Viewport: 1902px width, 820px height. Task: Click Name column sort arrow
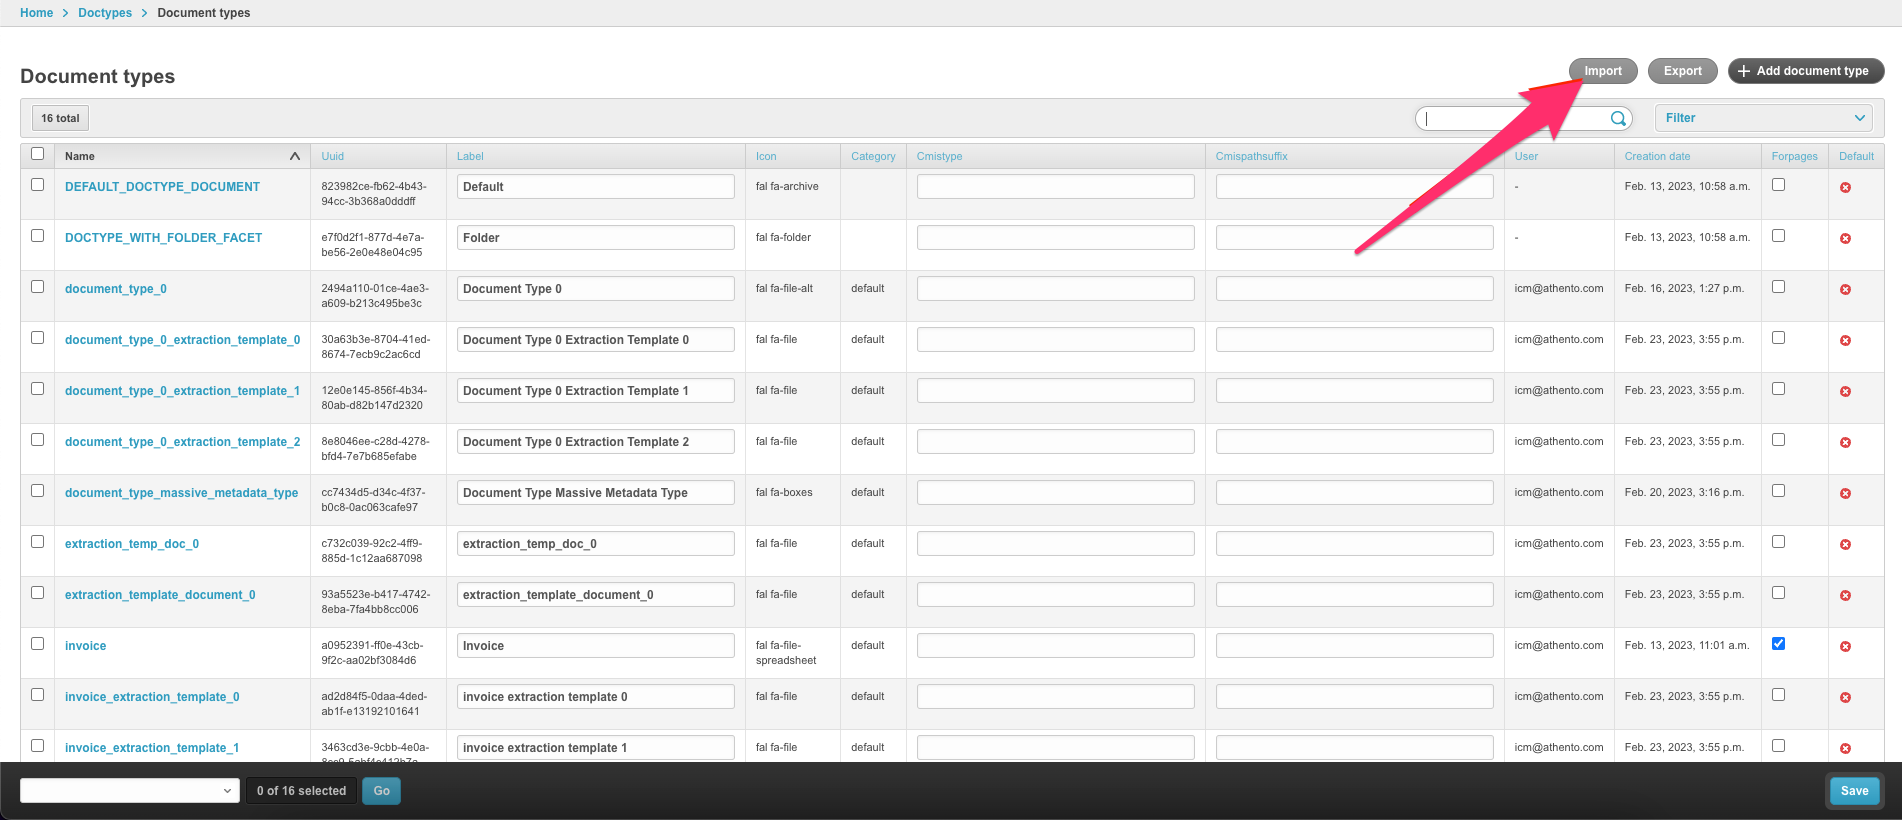coord(294,156)
